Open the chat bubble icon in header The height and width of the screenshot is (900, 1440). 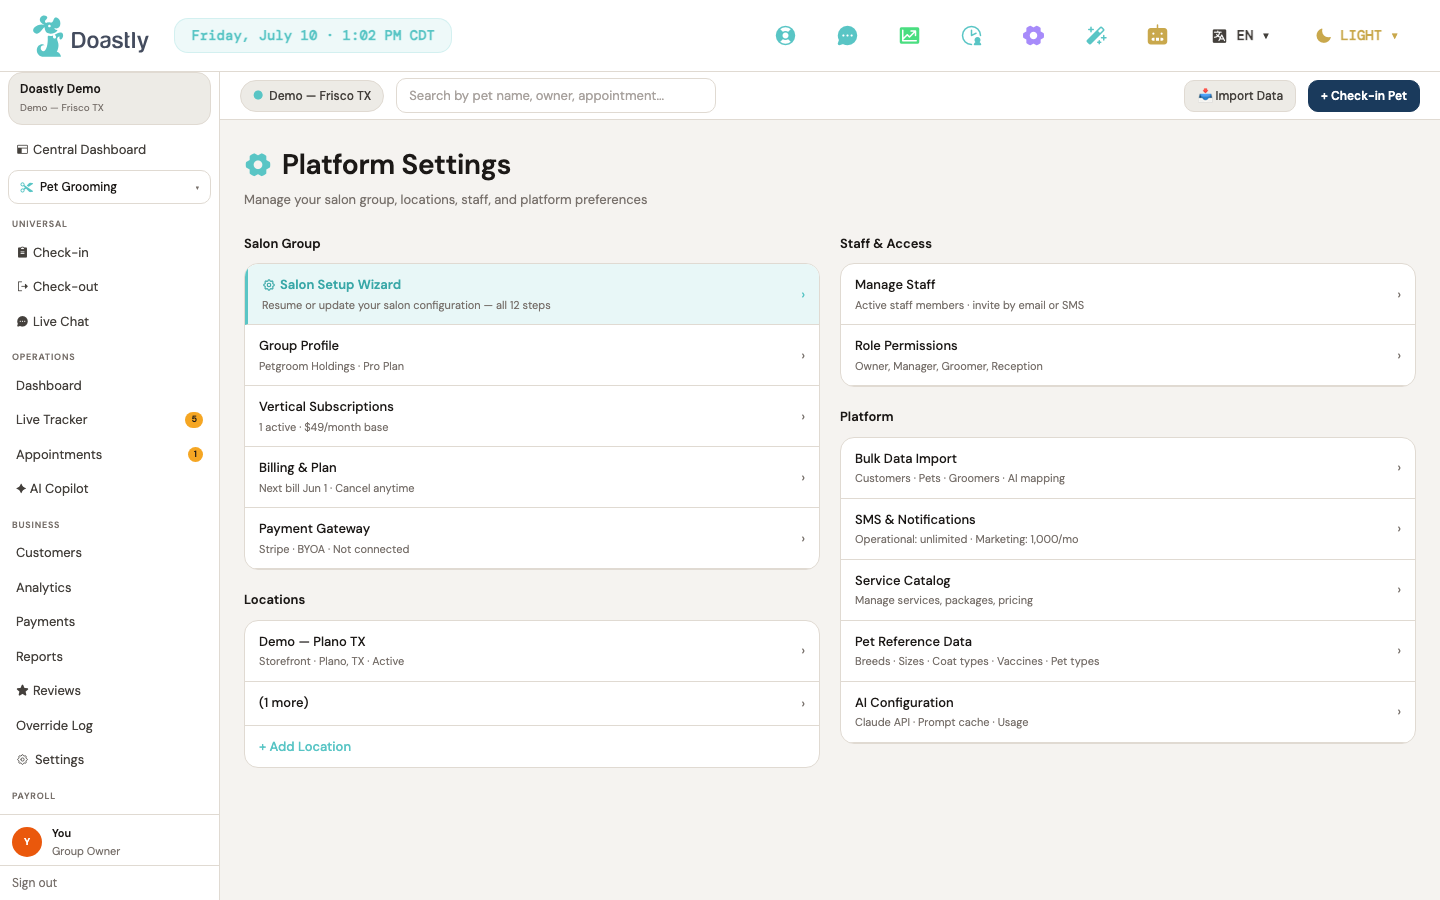tap(847, 36)
